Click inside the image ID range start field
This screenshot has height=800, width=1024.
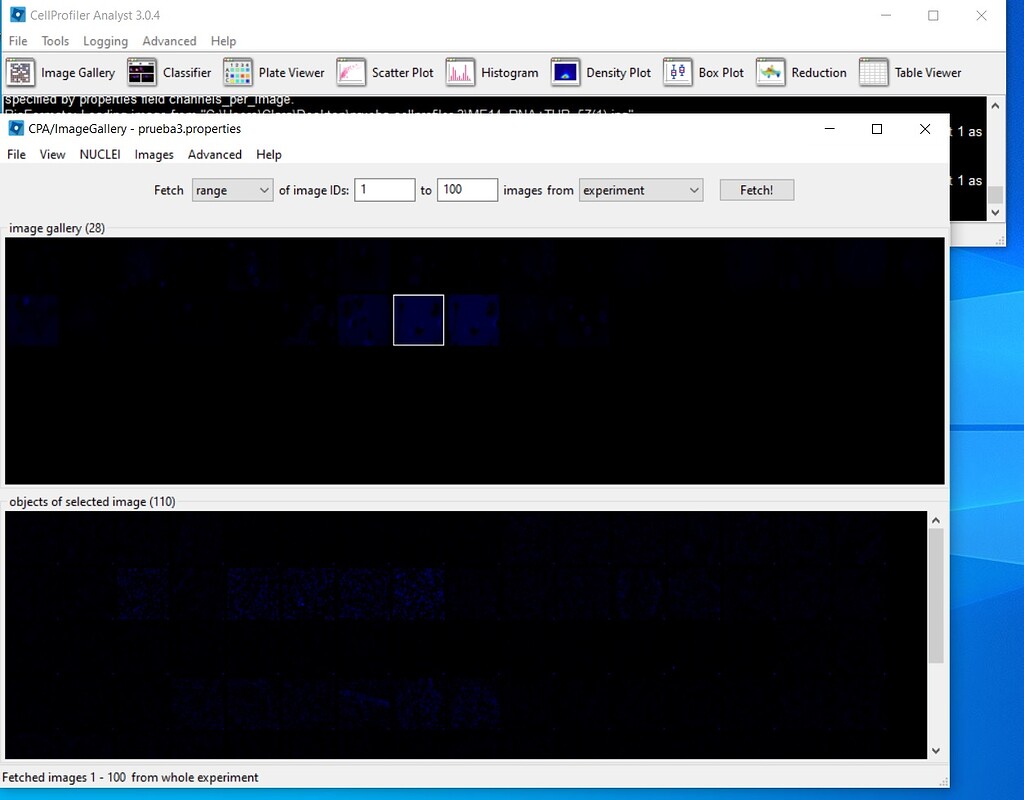[384, 189]
